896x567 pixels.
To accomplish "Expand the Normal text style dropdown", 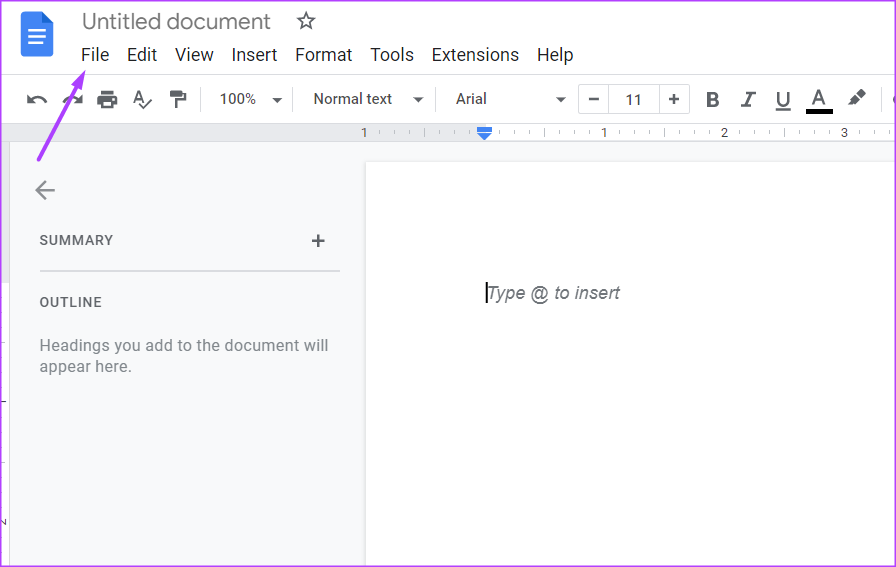I will point(367,99).
